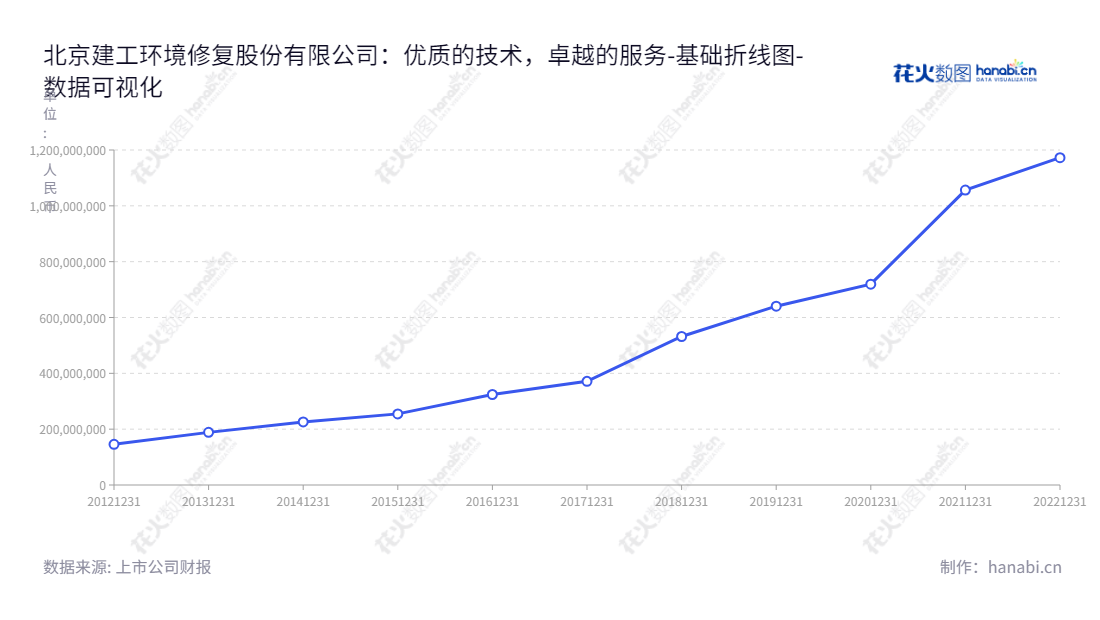Click the 20141231 data point marker
1100x620 pixels.
[x=303, y=422]
